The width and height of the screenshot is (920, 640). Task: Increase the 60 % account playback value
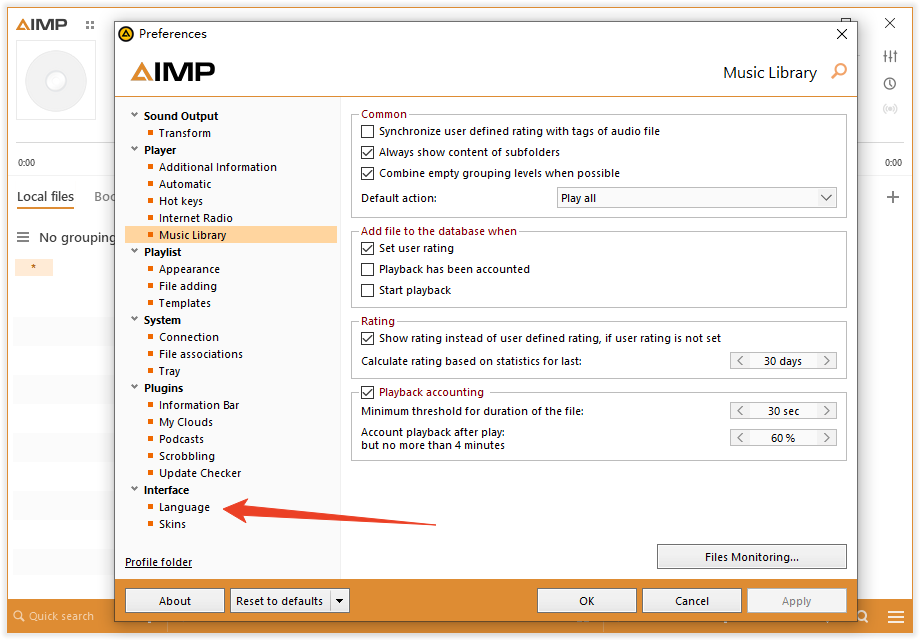(x=827, y=438)
